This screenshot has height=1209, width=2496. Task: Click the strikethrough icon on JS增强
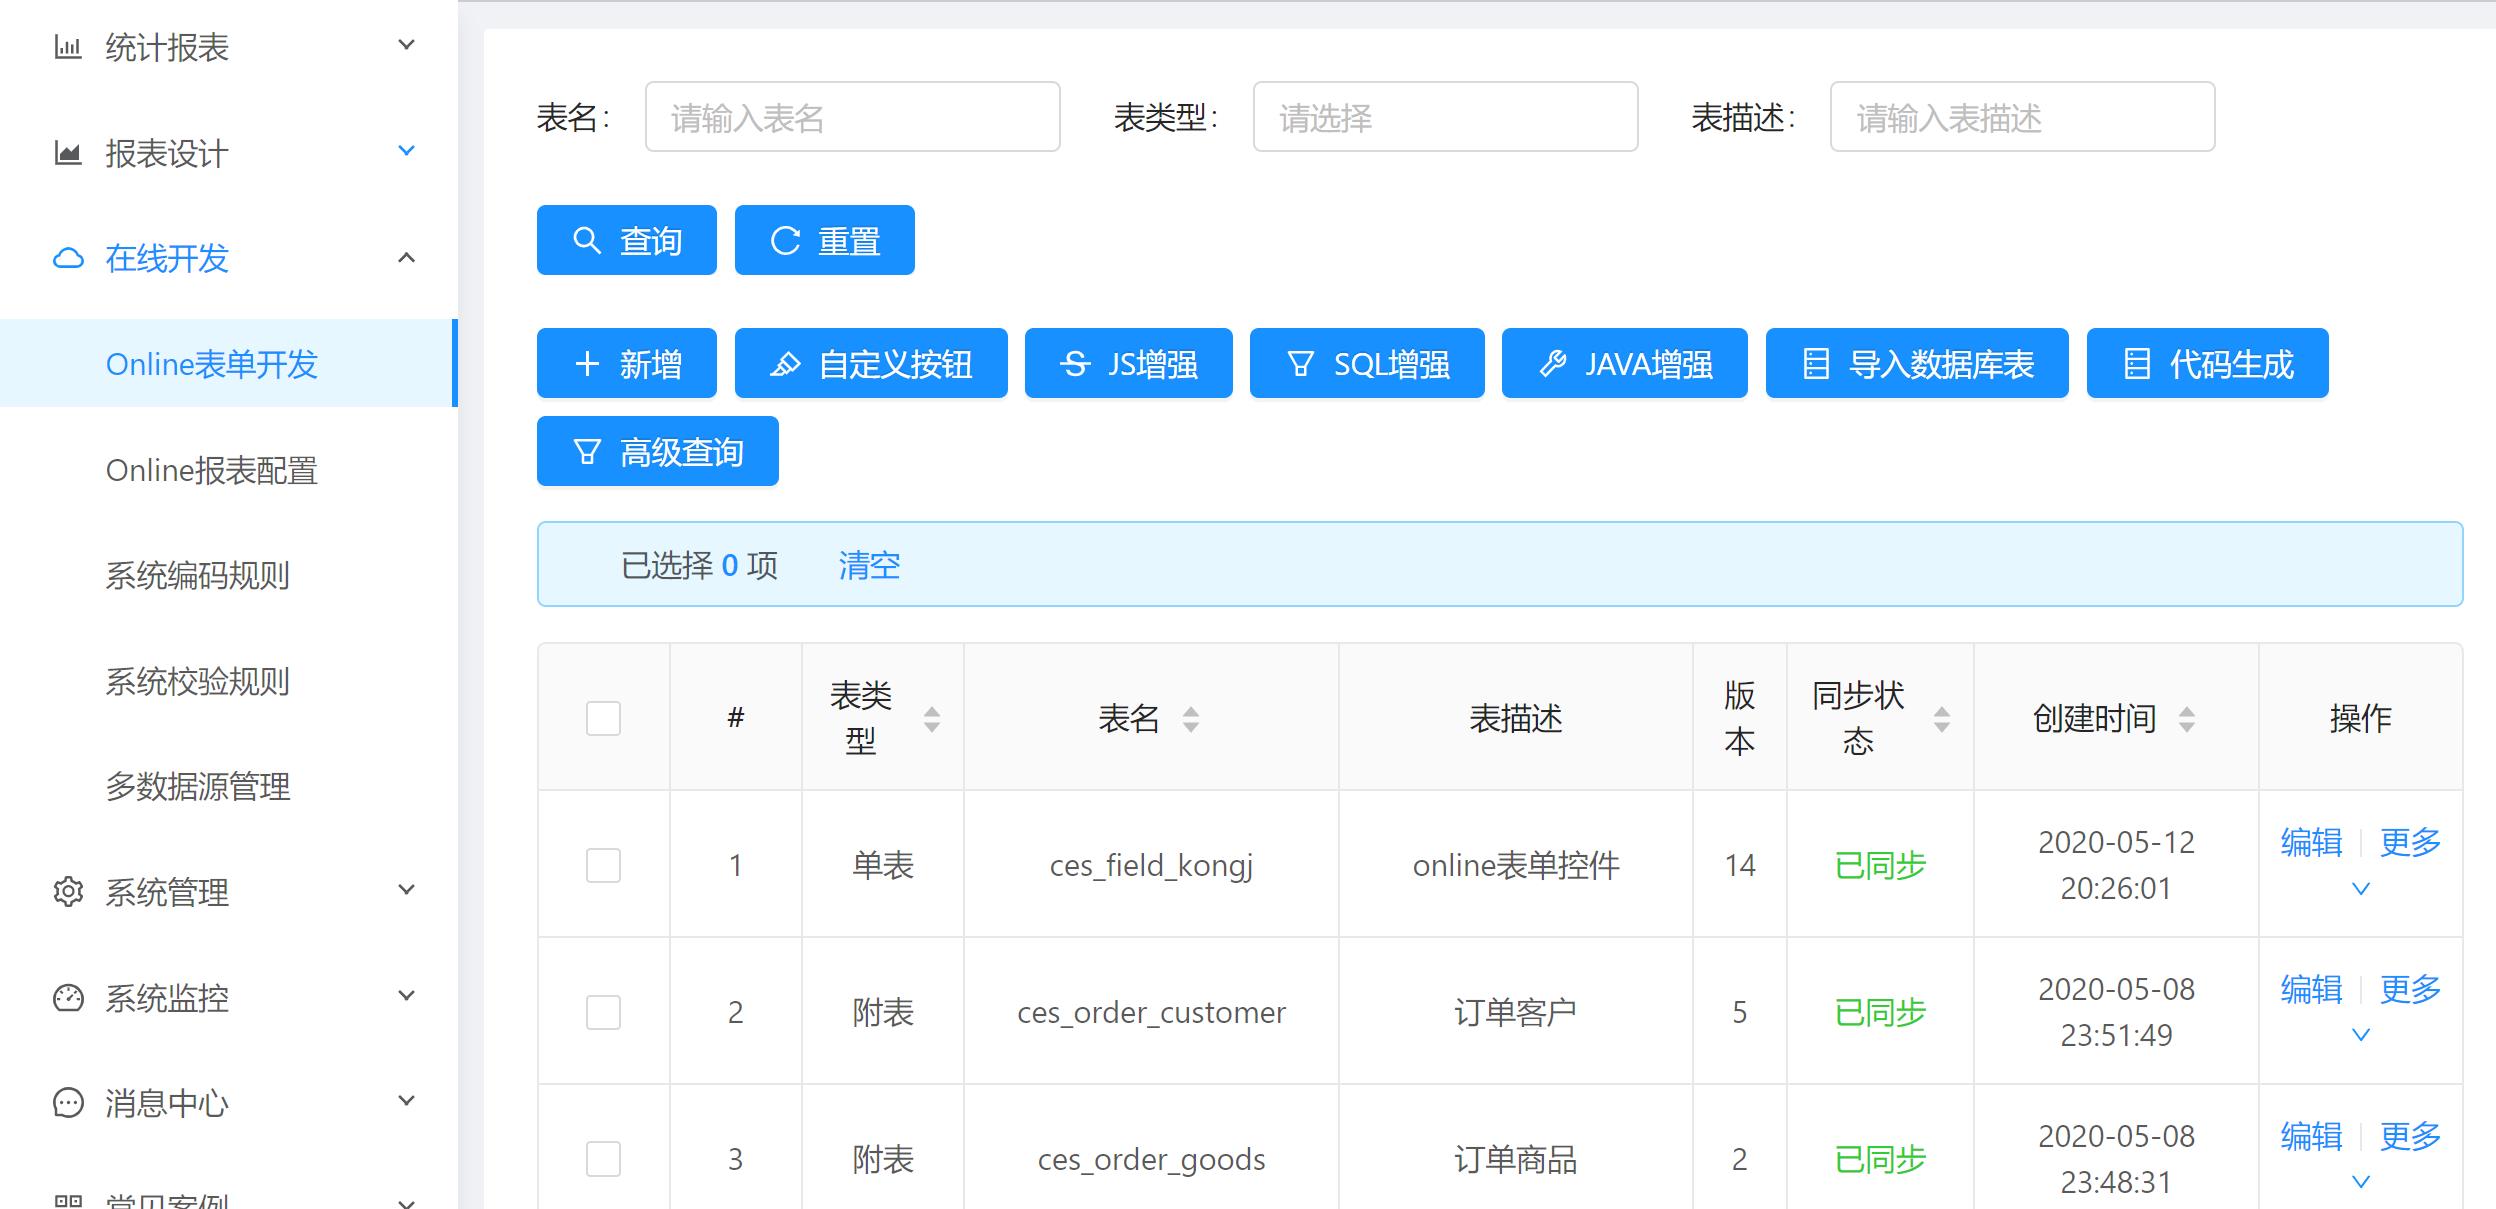click(1075, 364)
